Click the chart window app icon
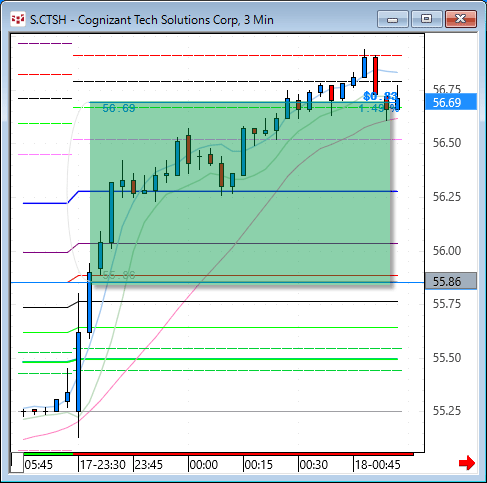This screenshot has width=487, height=483. 18,19
